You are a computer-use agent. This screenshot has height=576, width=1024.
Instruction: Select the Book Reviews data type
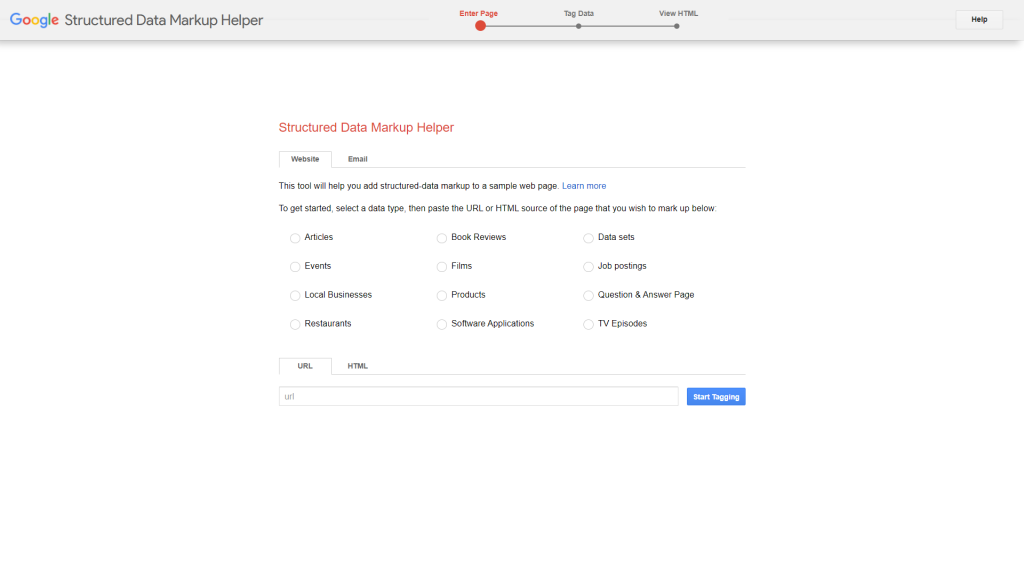click(x=442, y=238)
